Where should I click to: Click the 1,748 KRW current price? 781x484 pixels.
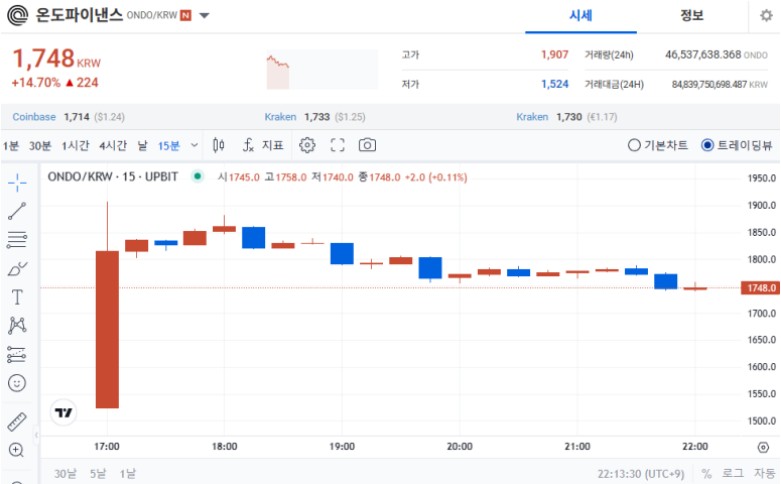[x=56, y=59]
